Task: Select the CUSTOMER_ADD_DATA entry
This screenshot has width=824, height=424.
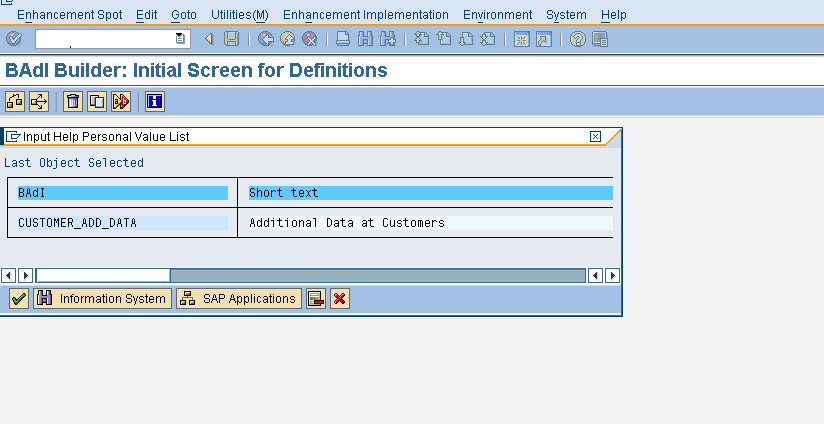Action: pyautogui.click(x=77, y=223)
